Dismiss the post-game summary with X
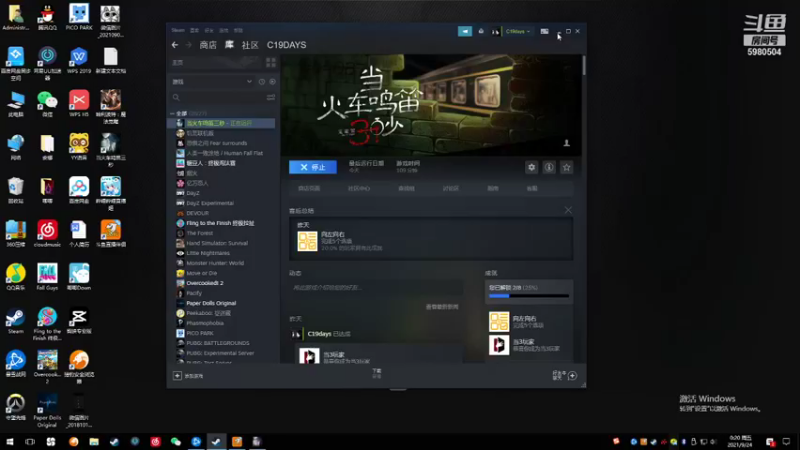 568,210
